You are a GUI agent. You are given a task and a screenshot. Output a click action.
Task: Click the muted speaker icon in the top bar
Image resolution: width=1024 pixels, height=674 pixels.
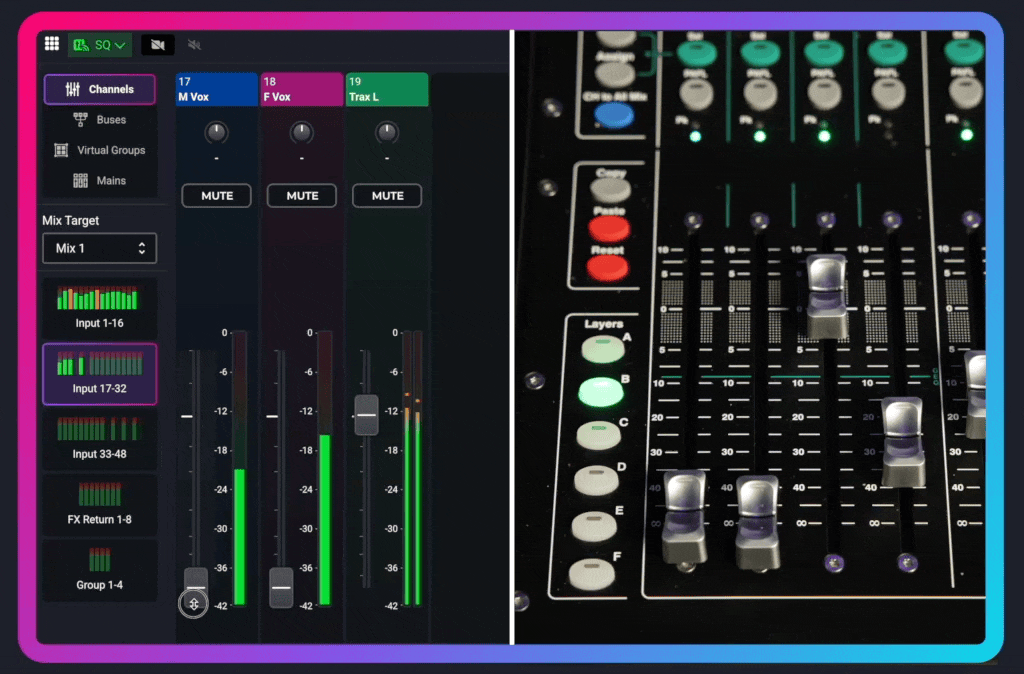point(194,44)
